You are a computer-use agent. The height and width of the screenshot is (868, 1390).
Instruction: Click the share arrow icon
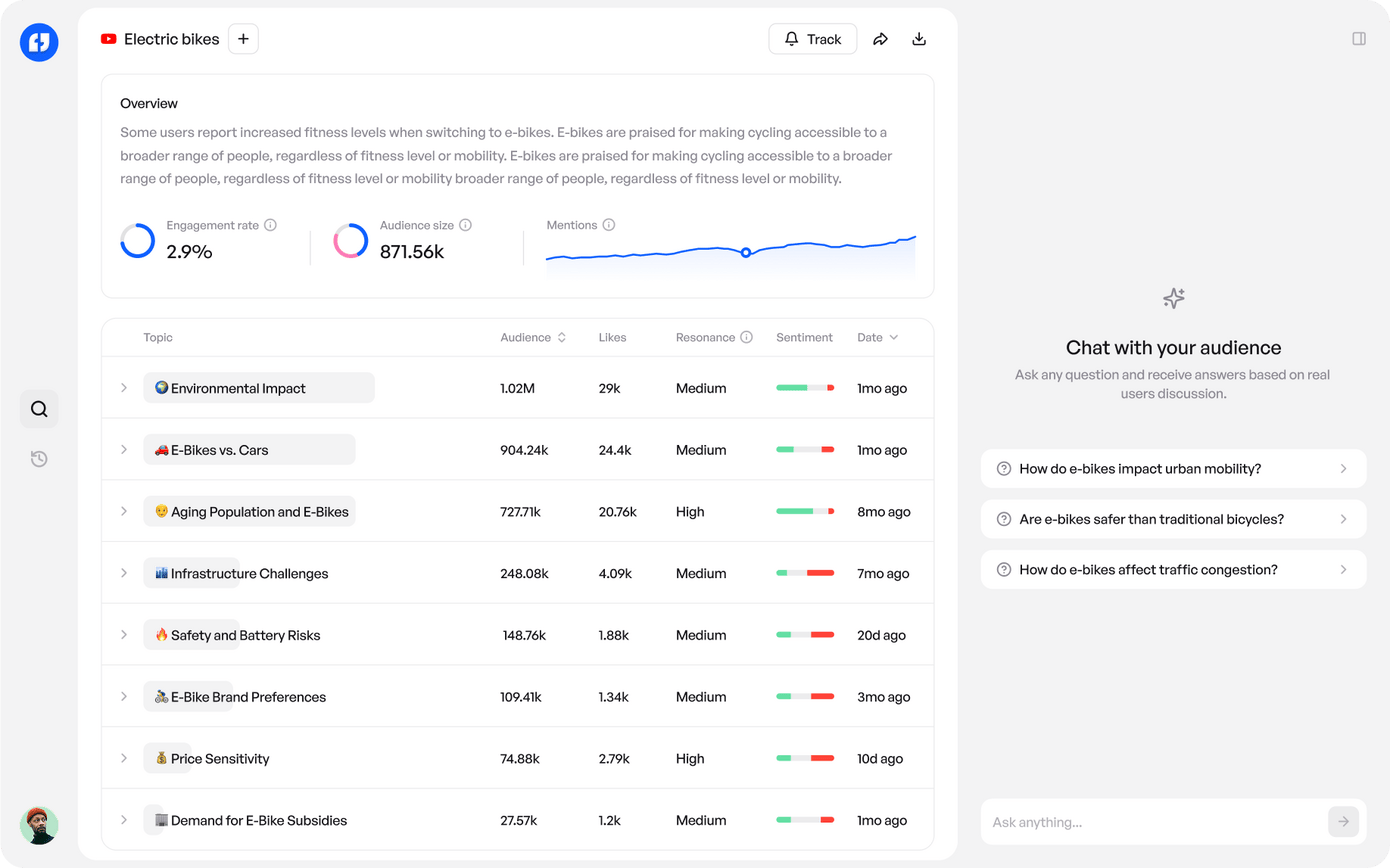click(x=880, y=39)
